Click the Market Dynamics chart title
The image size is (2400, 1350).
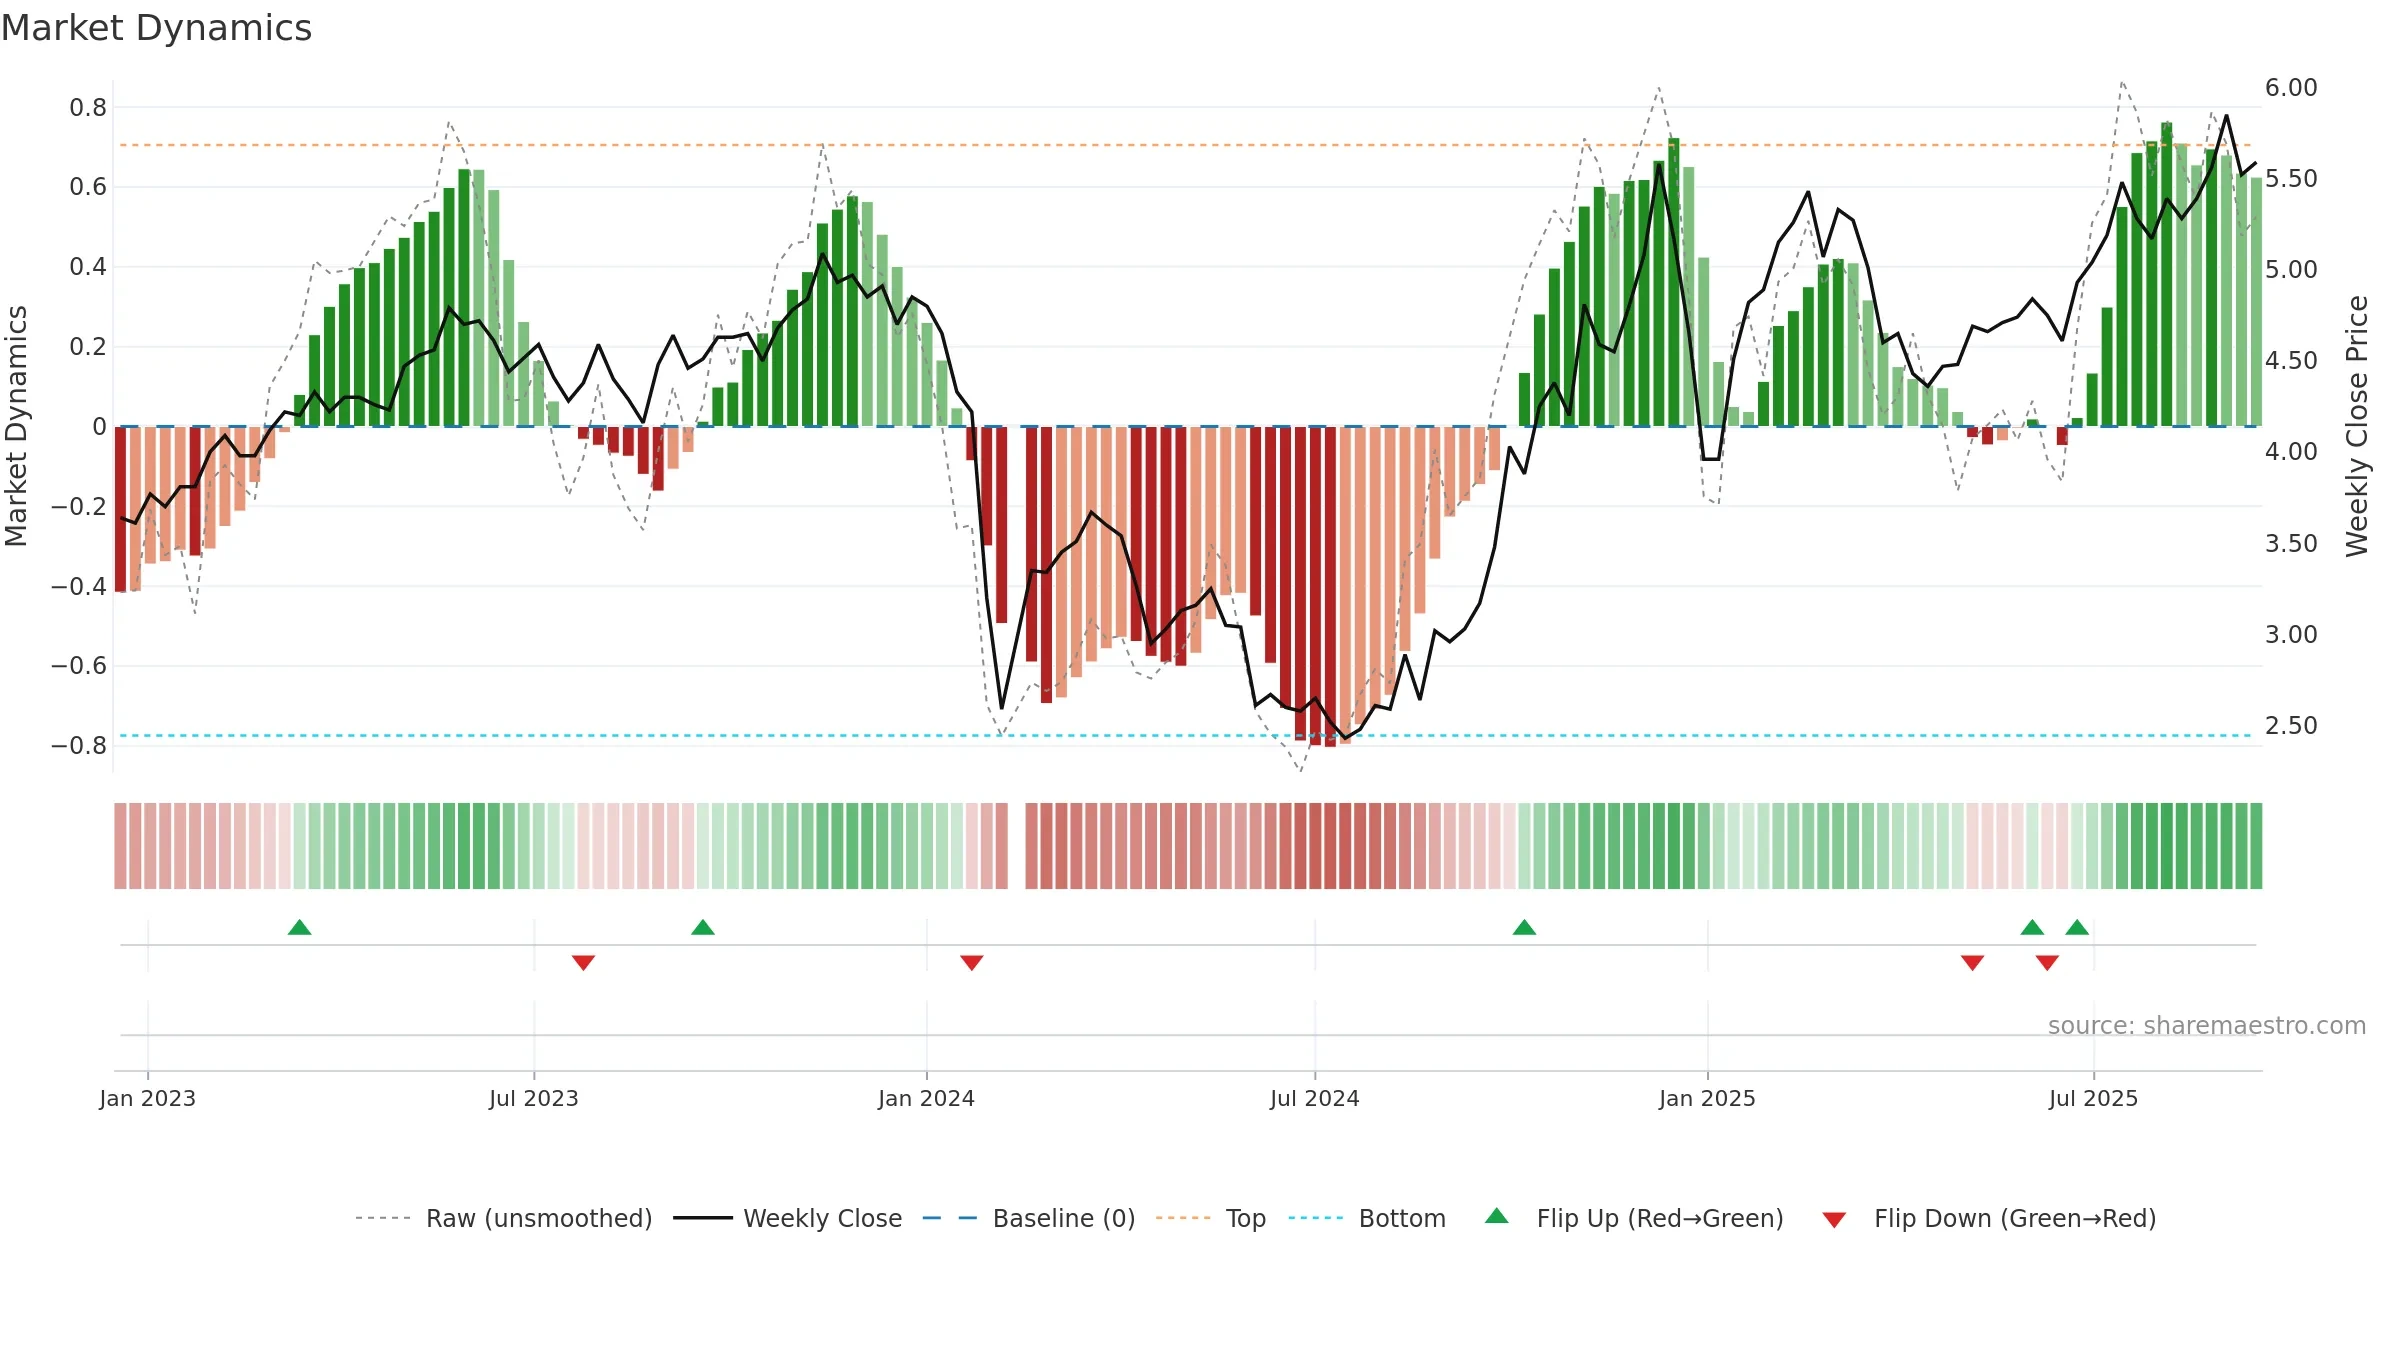[156, 28]
